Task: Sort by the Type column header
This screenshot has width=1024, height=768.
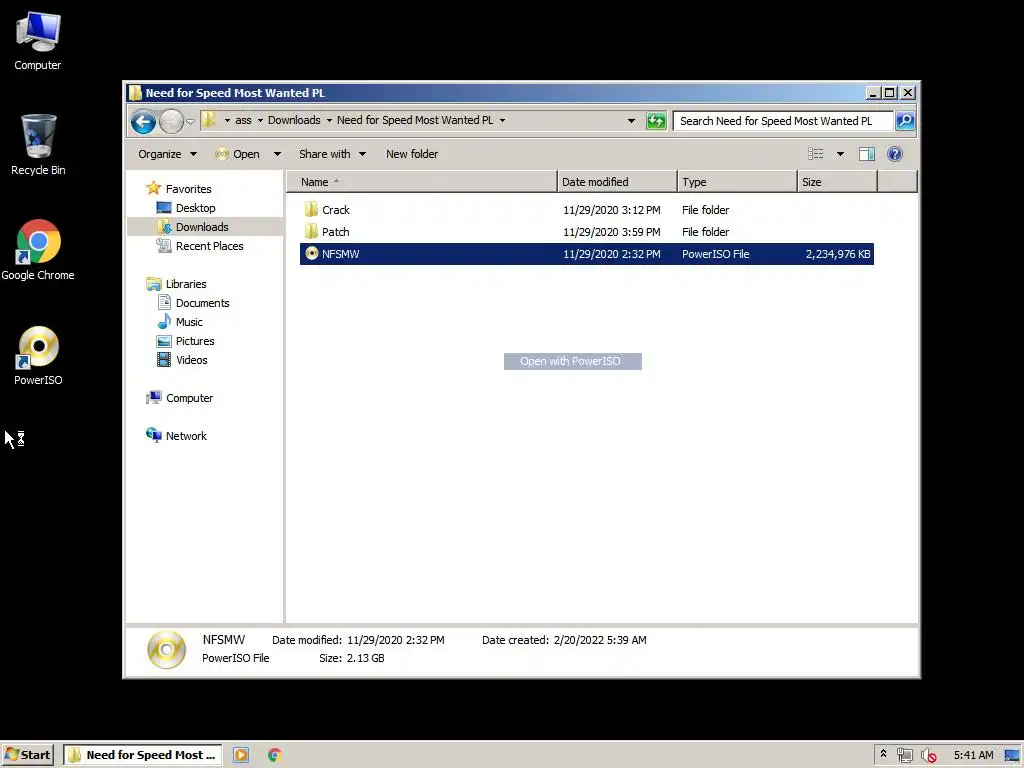Action: pos(738,182)
